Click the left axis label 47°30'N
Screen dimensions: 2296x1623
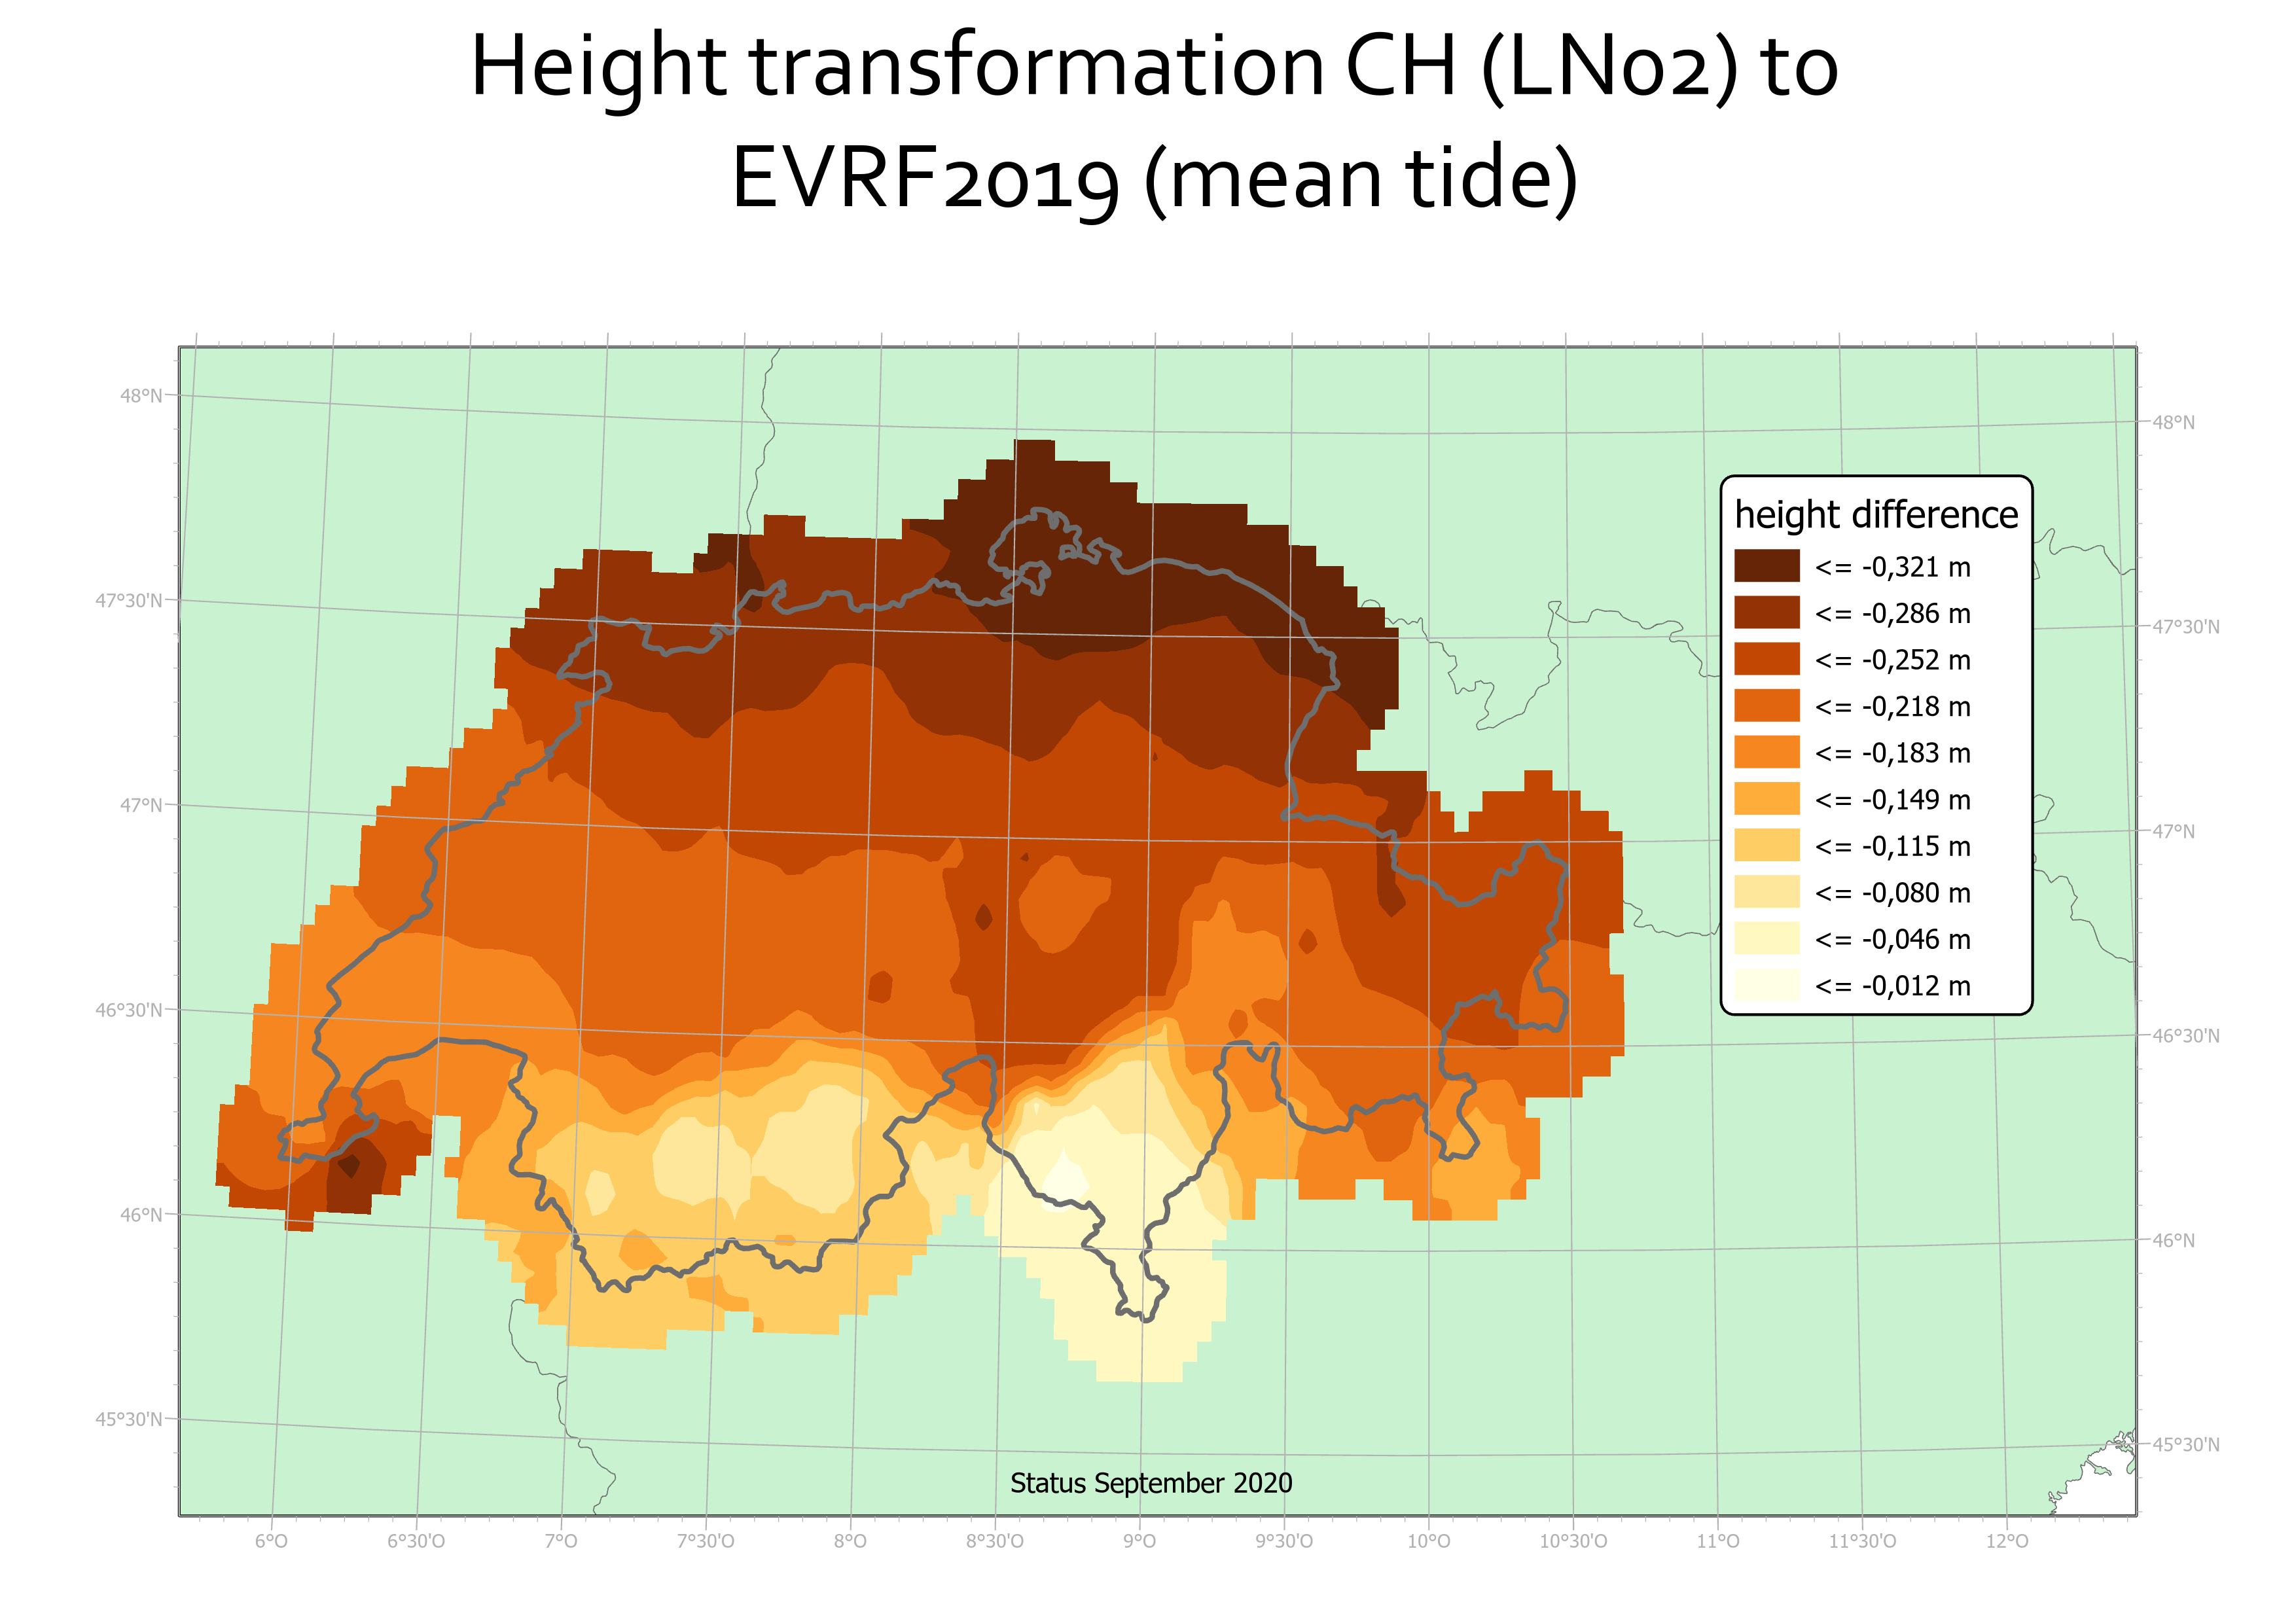click(129, 600)
